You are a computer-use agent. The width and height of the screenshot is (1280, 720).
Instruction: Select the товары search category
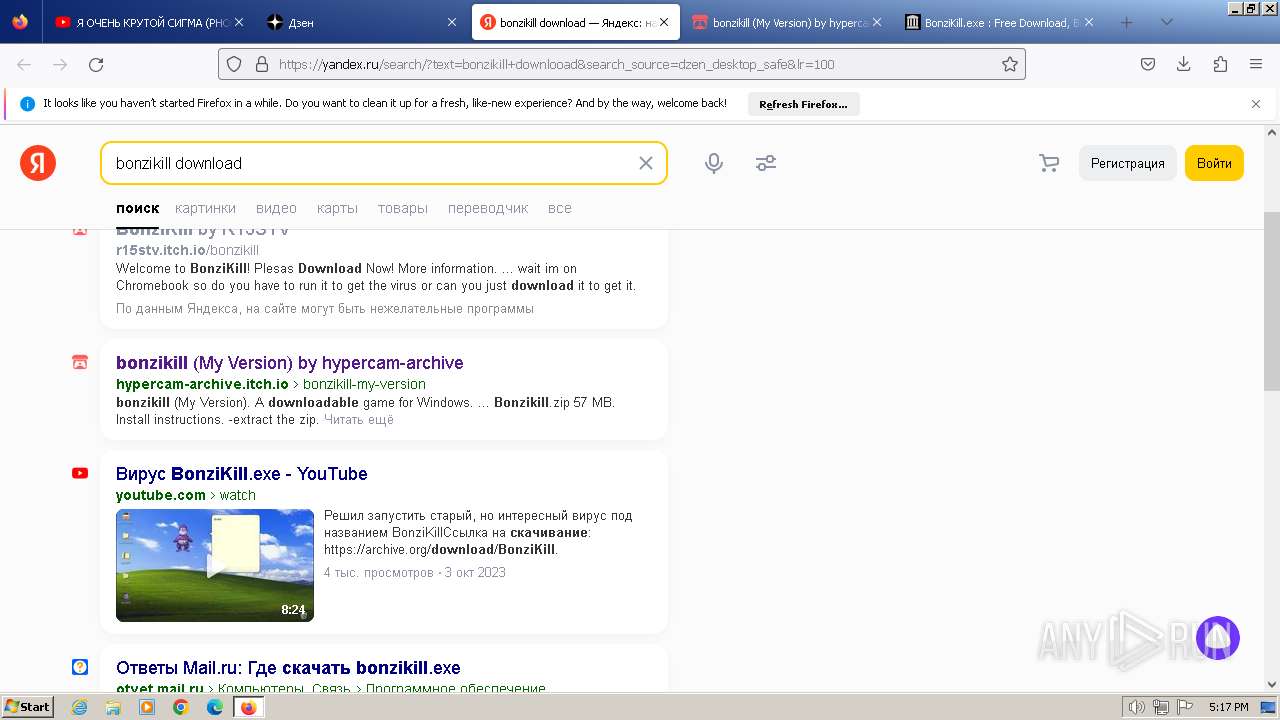[403, 208]
